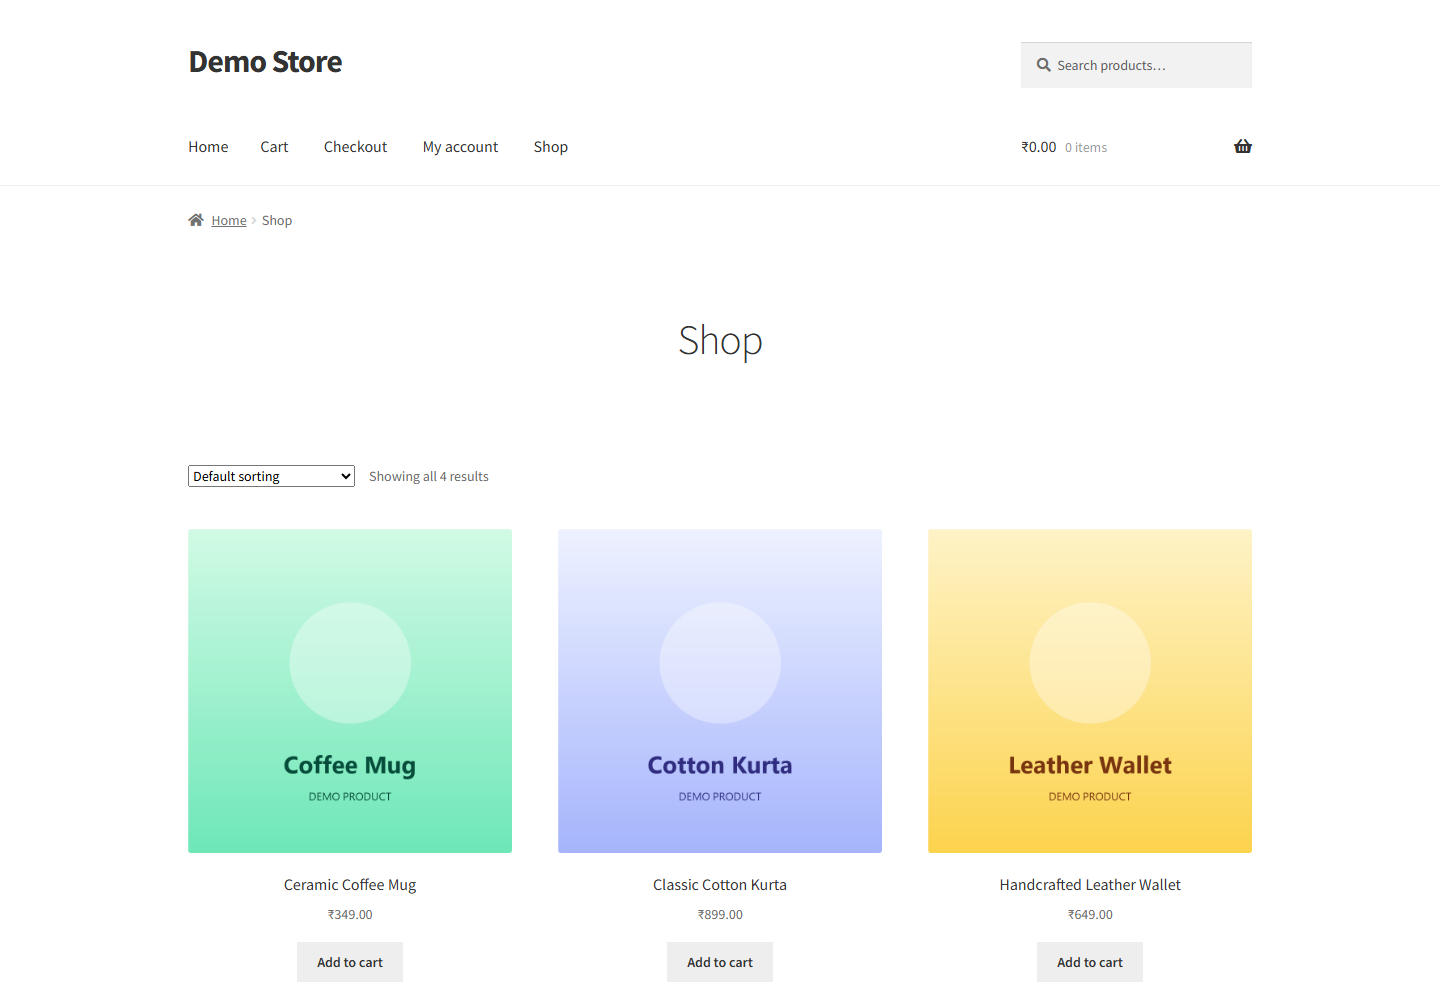Click the search magnifier icon
Screen dimensions: 1440x1000
pyautogui.click(x=1044, y=65)
